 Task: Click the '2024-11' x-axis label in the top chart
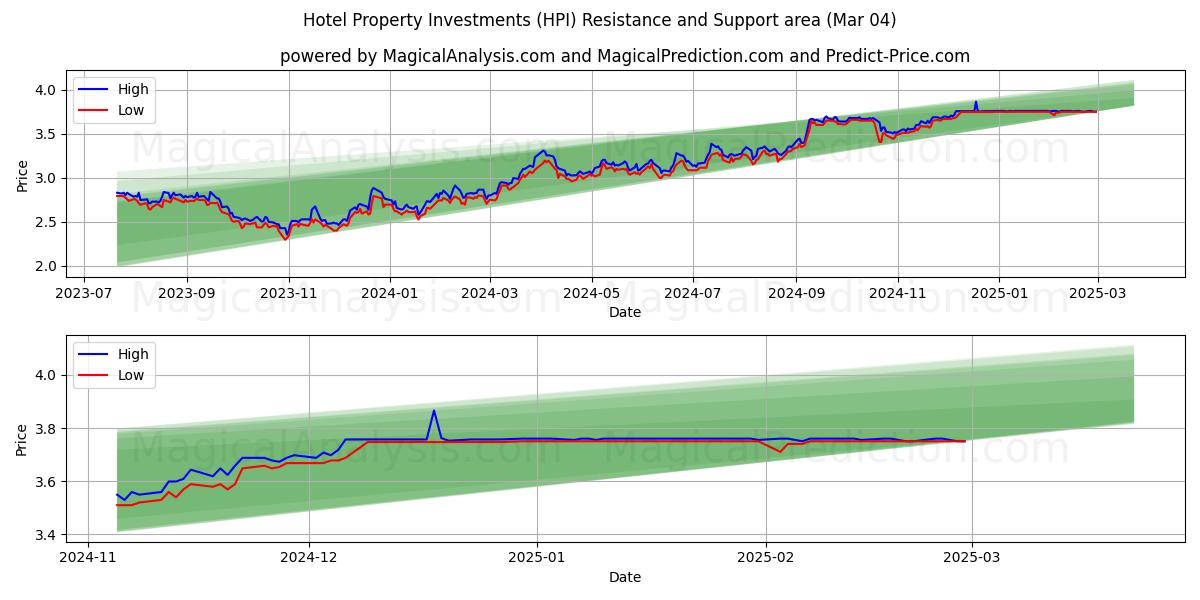pos(897,295)
